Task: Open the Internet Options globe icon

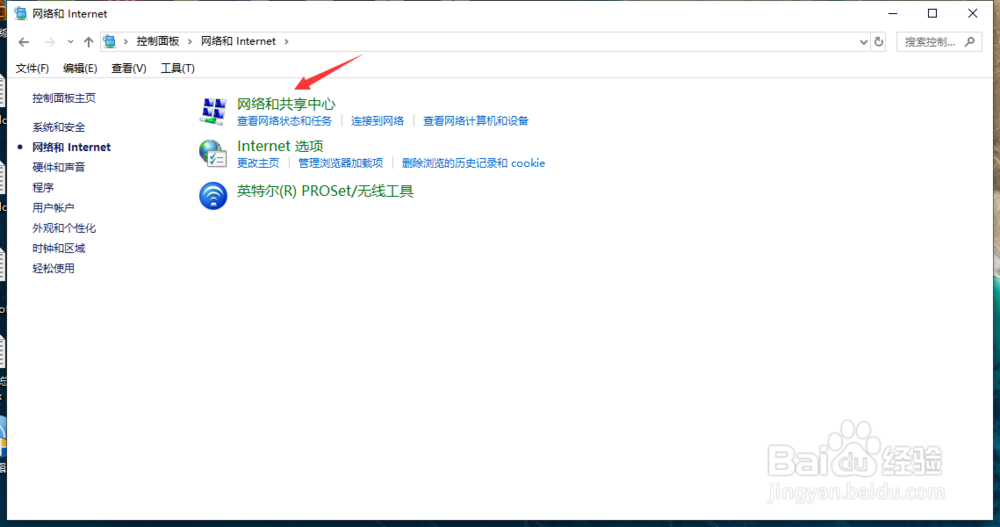Action: [x=213, y=153]
